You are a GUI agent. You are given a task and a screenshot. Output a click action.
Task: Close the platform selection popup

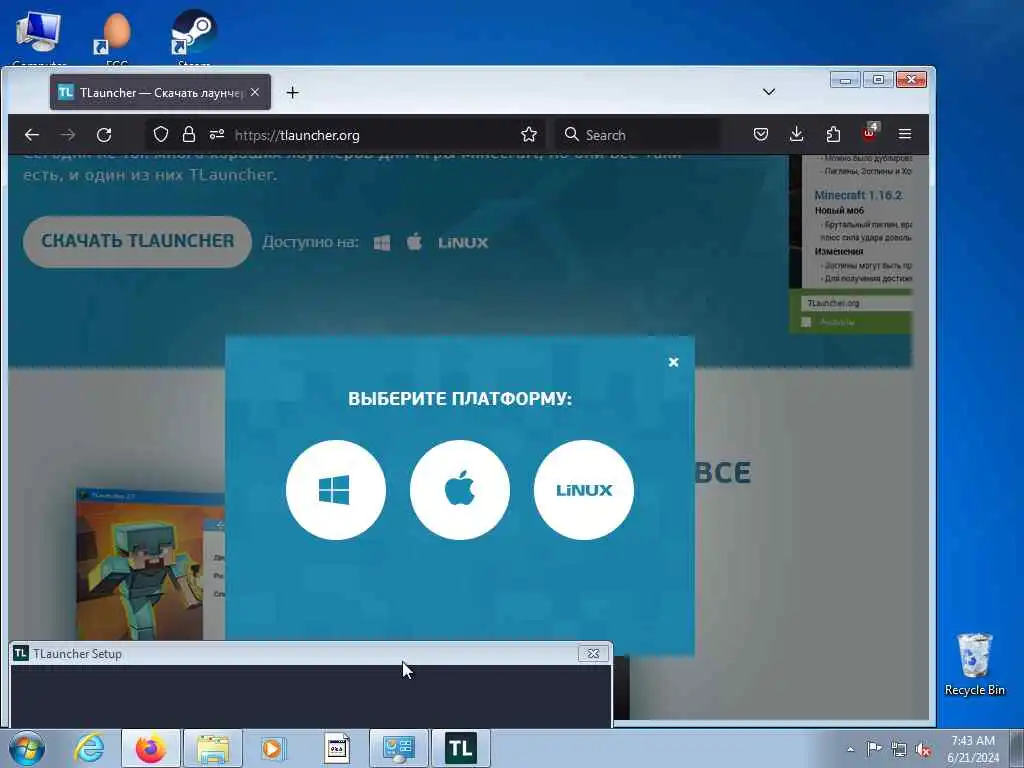[x=673, y=362]
